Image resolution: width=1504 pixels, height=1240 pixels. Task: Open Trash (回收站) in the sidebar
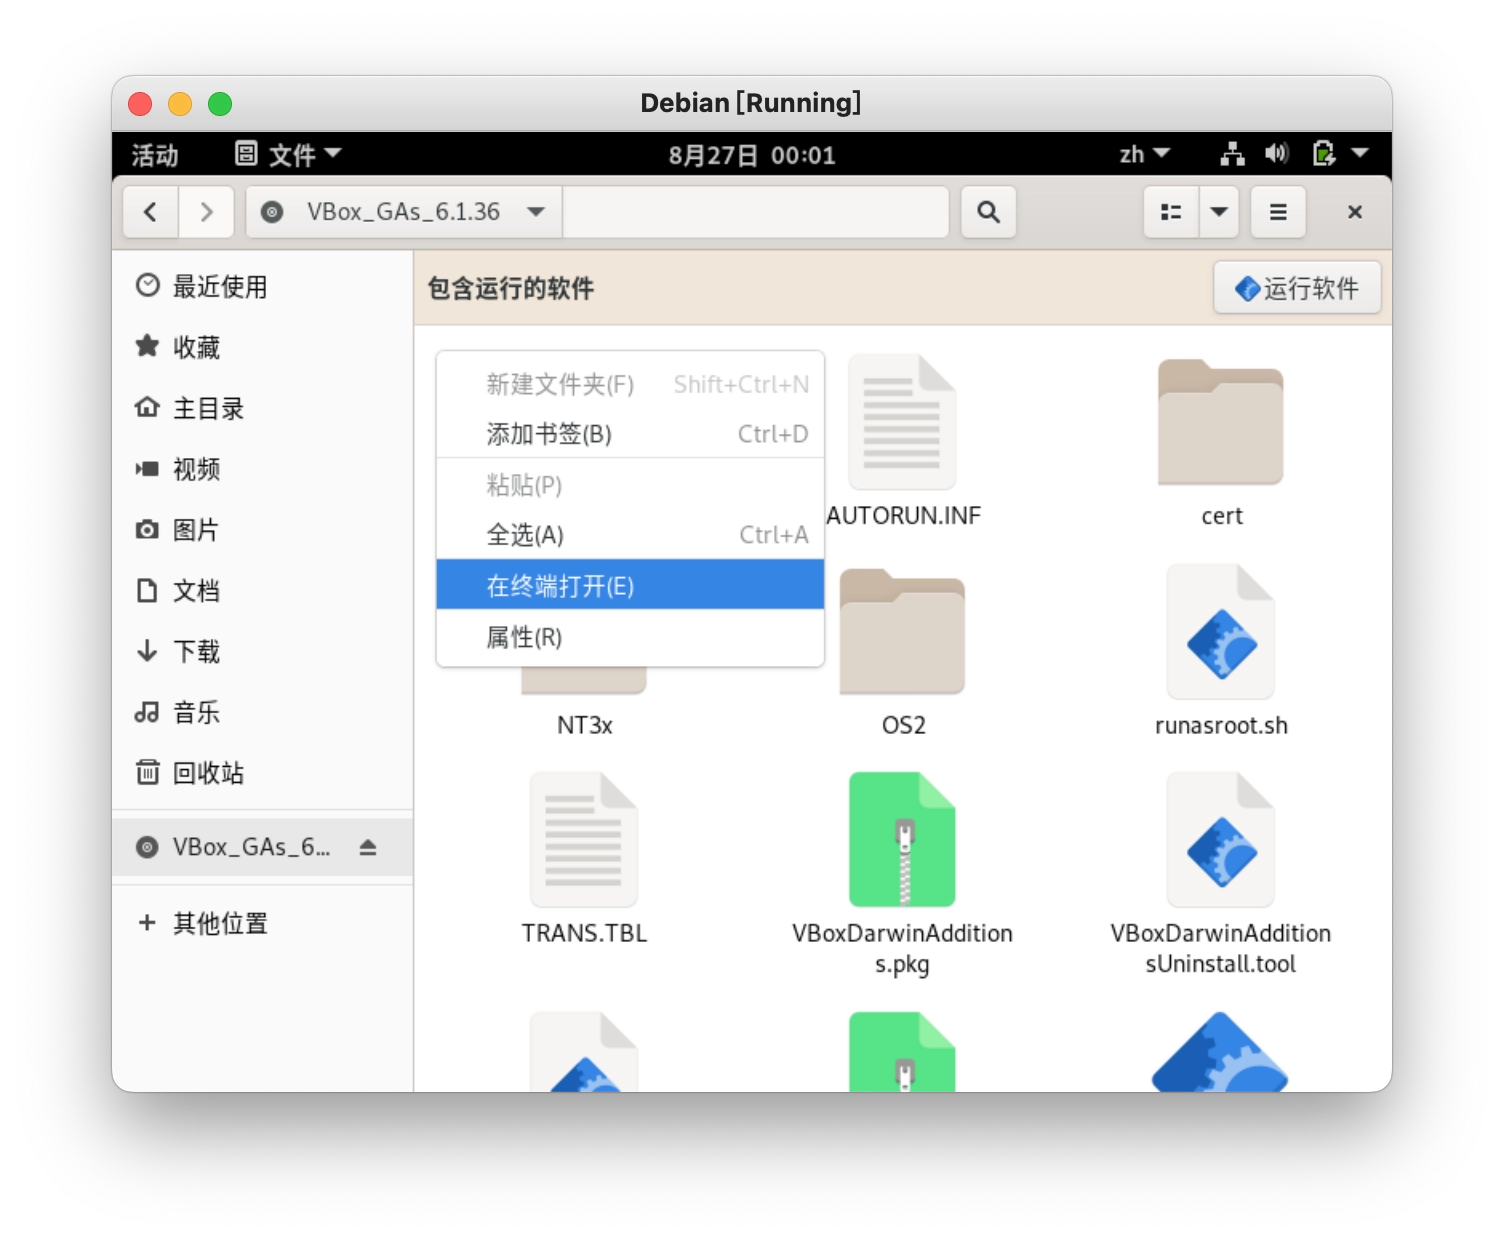click(263, 773)
